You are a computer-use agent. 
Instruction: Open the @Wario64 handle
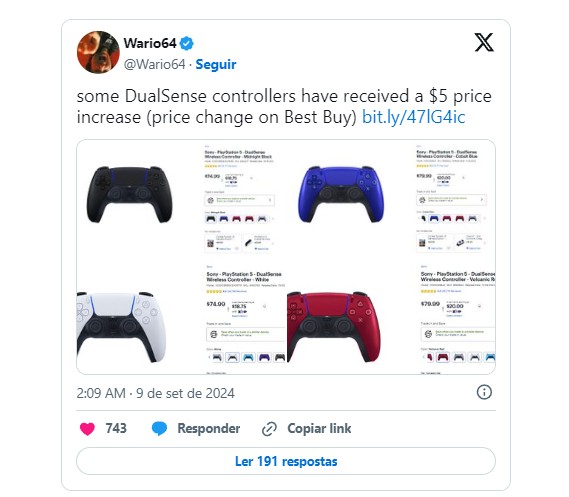[155, 64]
